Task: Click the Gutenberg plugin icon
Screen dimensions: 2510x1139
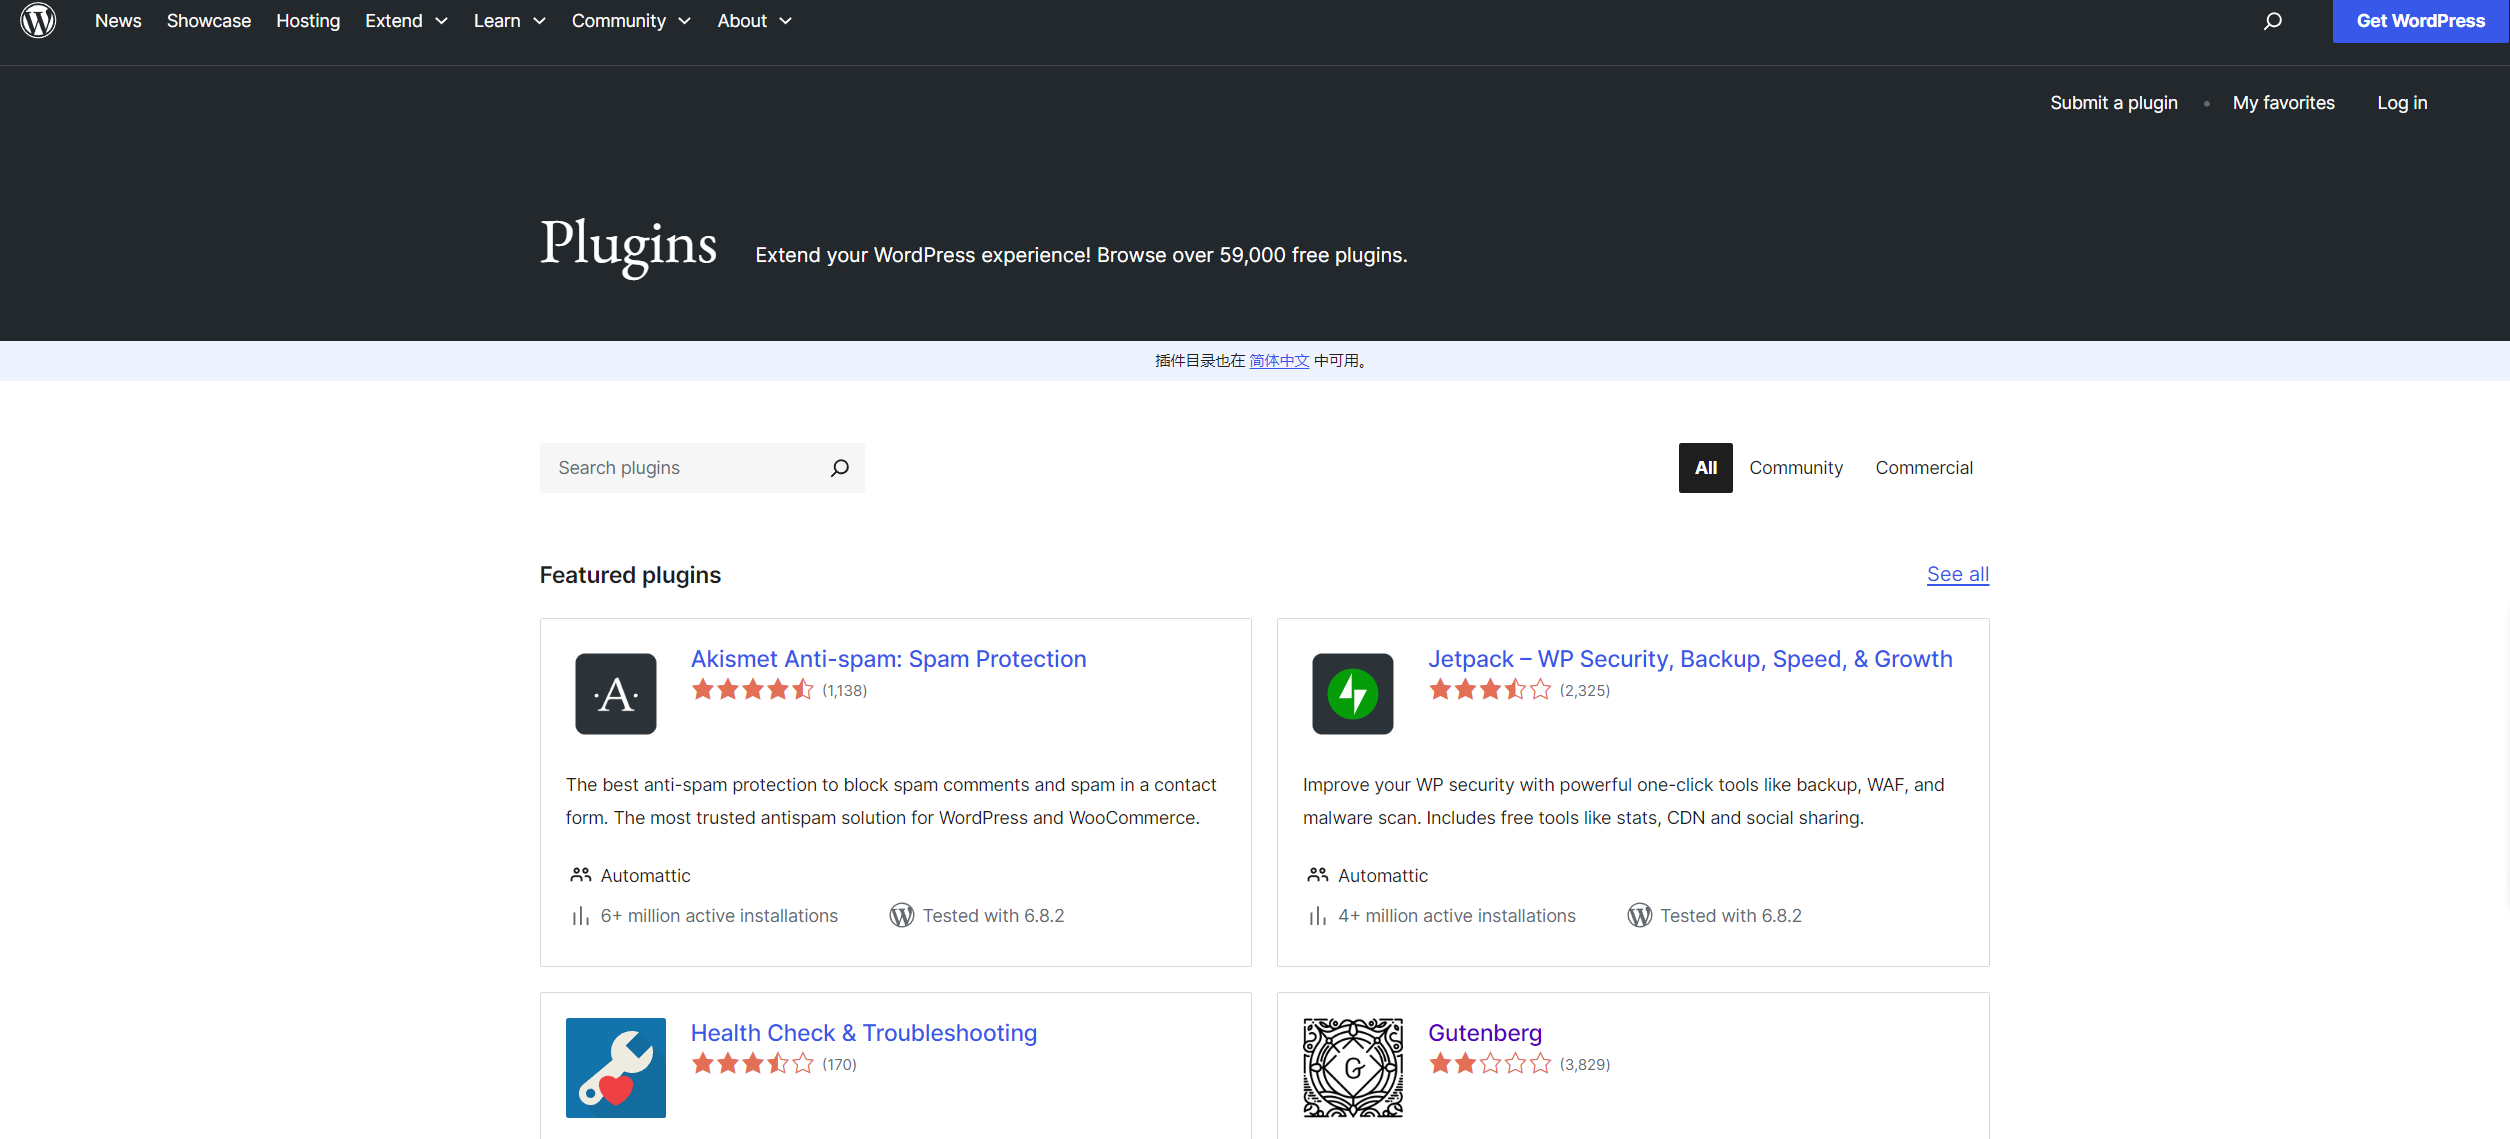Action: pos(1352,1067)
